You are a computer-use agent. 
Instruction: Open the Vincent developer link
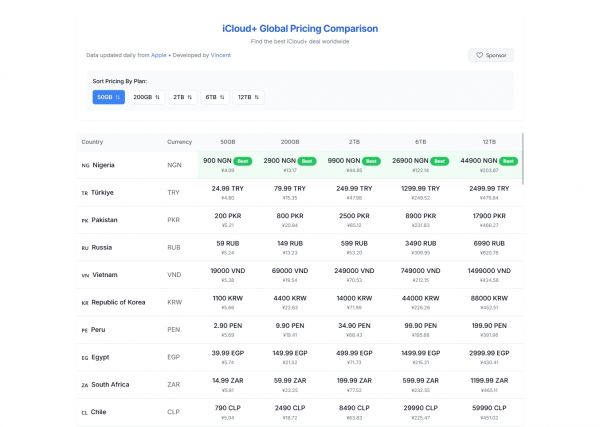pyautogui.click(x=221, y=55)
